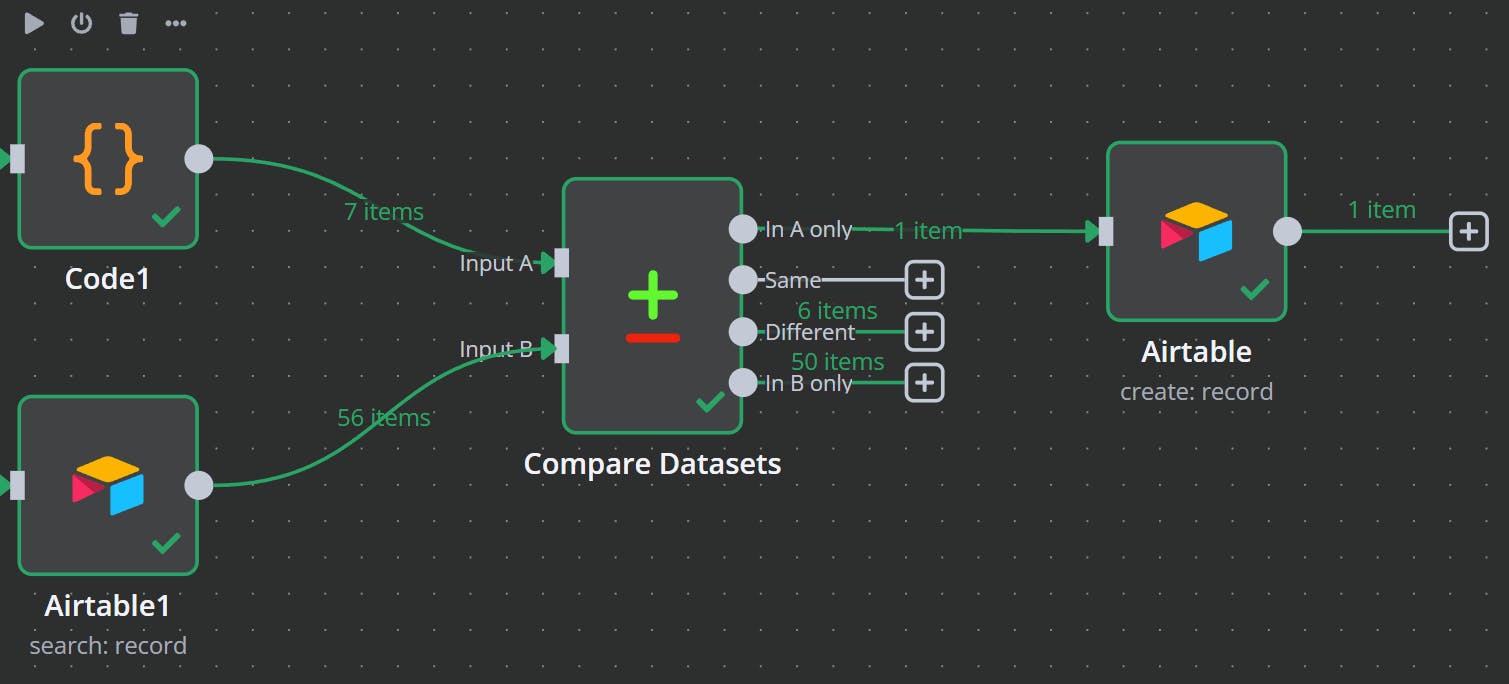Click the 'Code1' node title

107,278
